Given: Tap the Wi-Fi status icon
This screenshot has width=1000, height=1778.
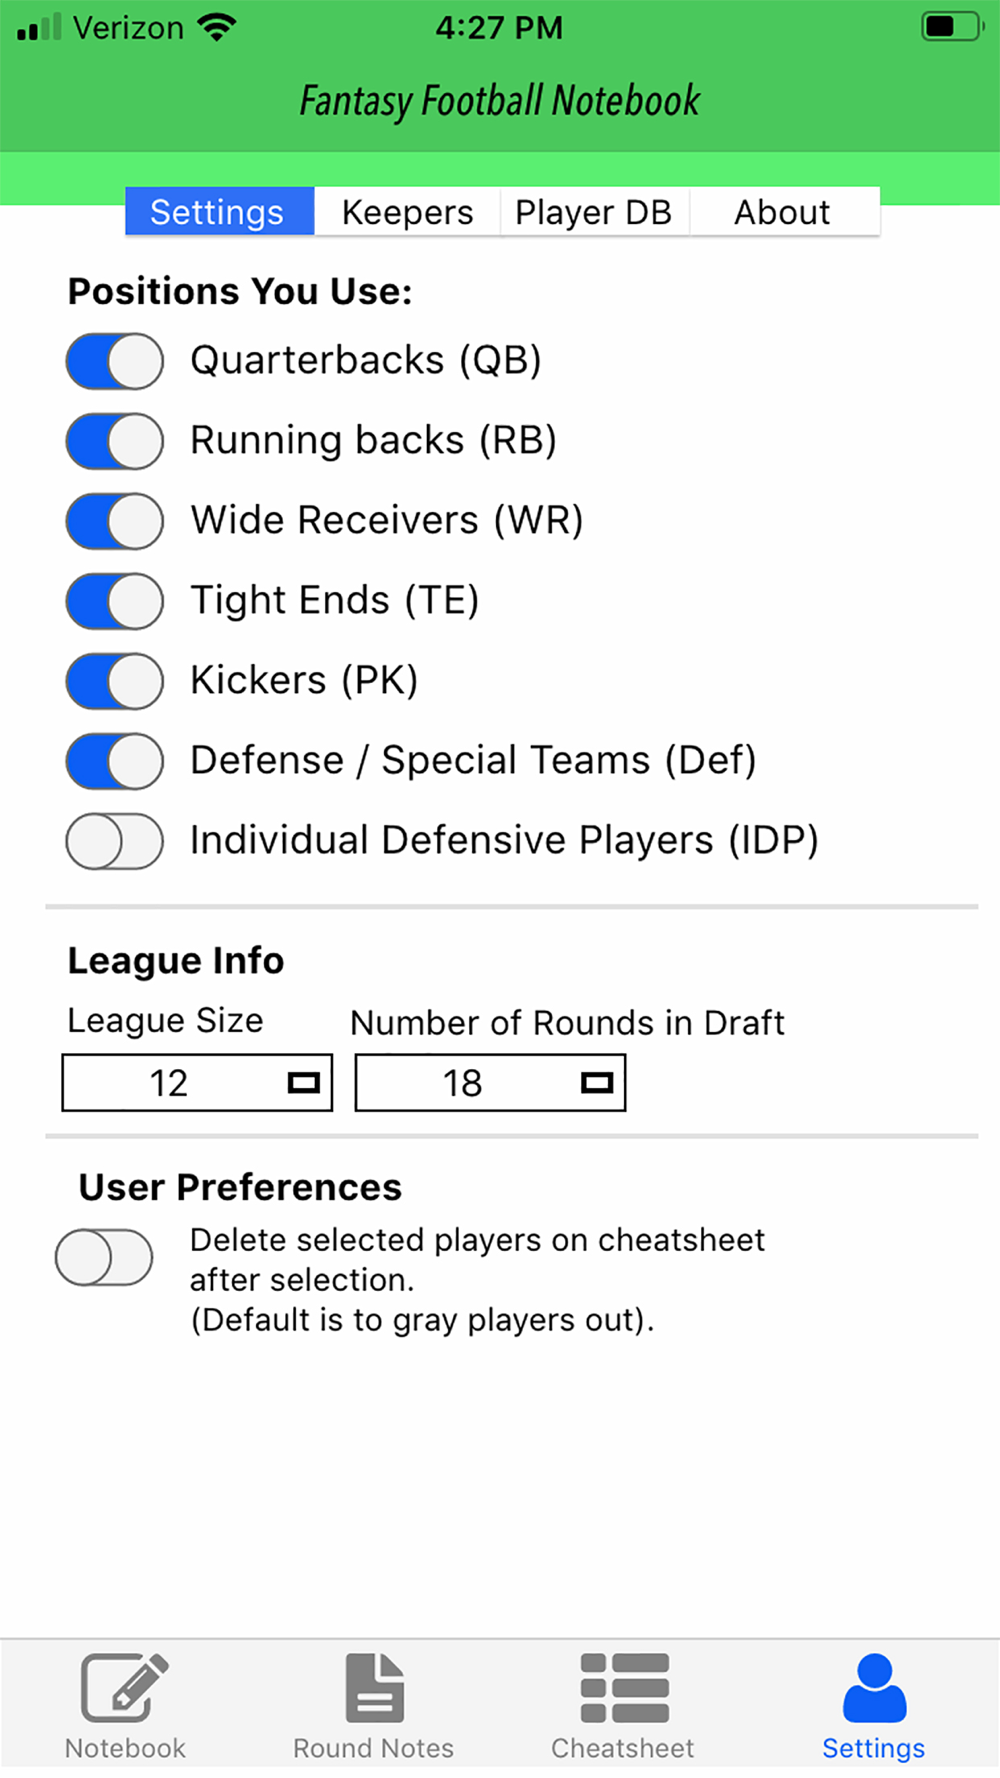Looking at the screenshot, I should tap(217, 27).
